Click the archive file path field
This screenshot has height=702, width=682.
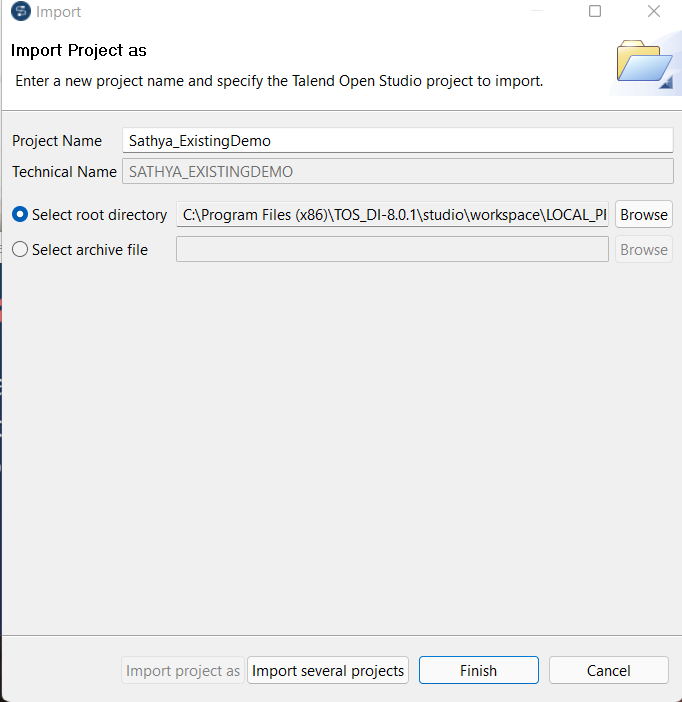point(392,249)
